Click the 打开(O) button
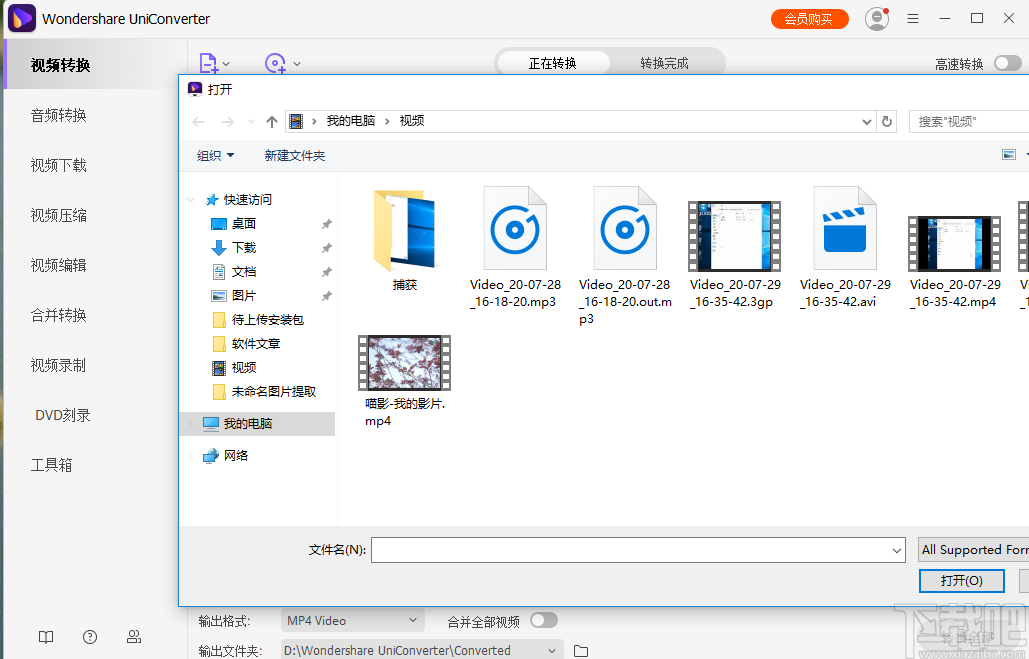The image size is (1029, 659). (961, 580)
